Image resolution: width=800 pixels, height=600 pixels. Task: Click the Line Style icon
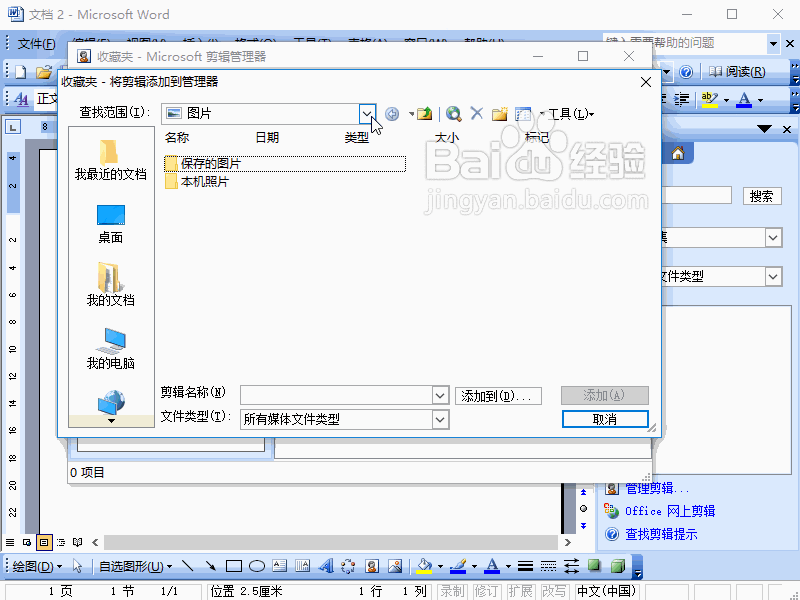pos(525,566)
